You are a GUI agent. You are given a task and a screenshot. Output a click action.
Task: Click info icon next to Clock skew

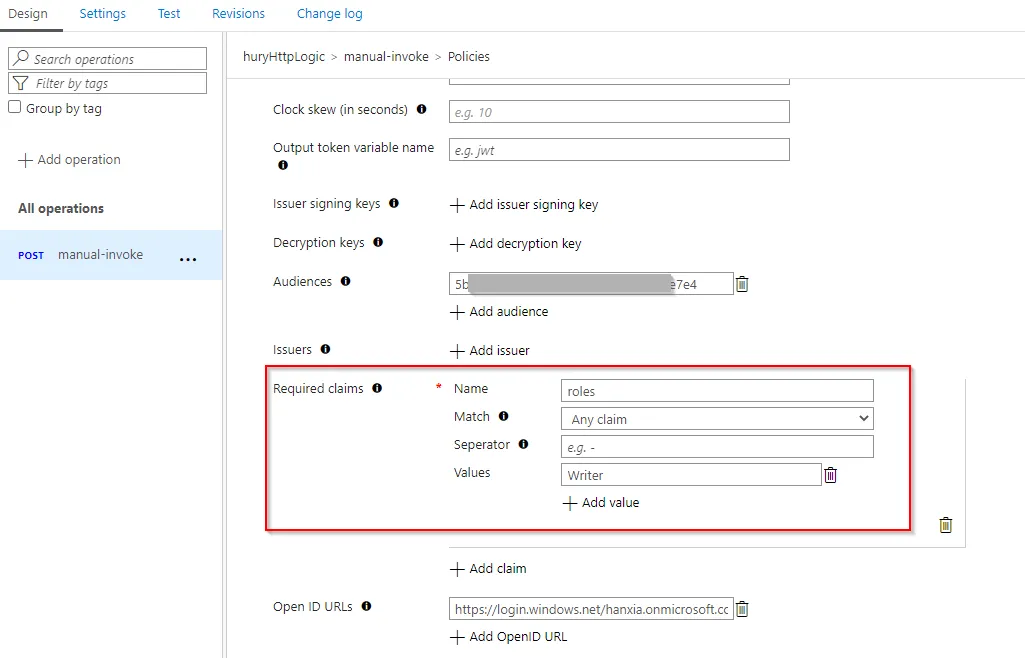pyautogui.click(x=421, y=109)
